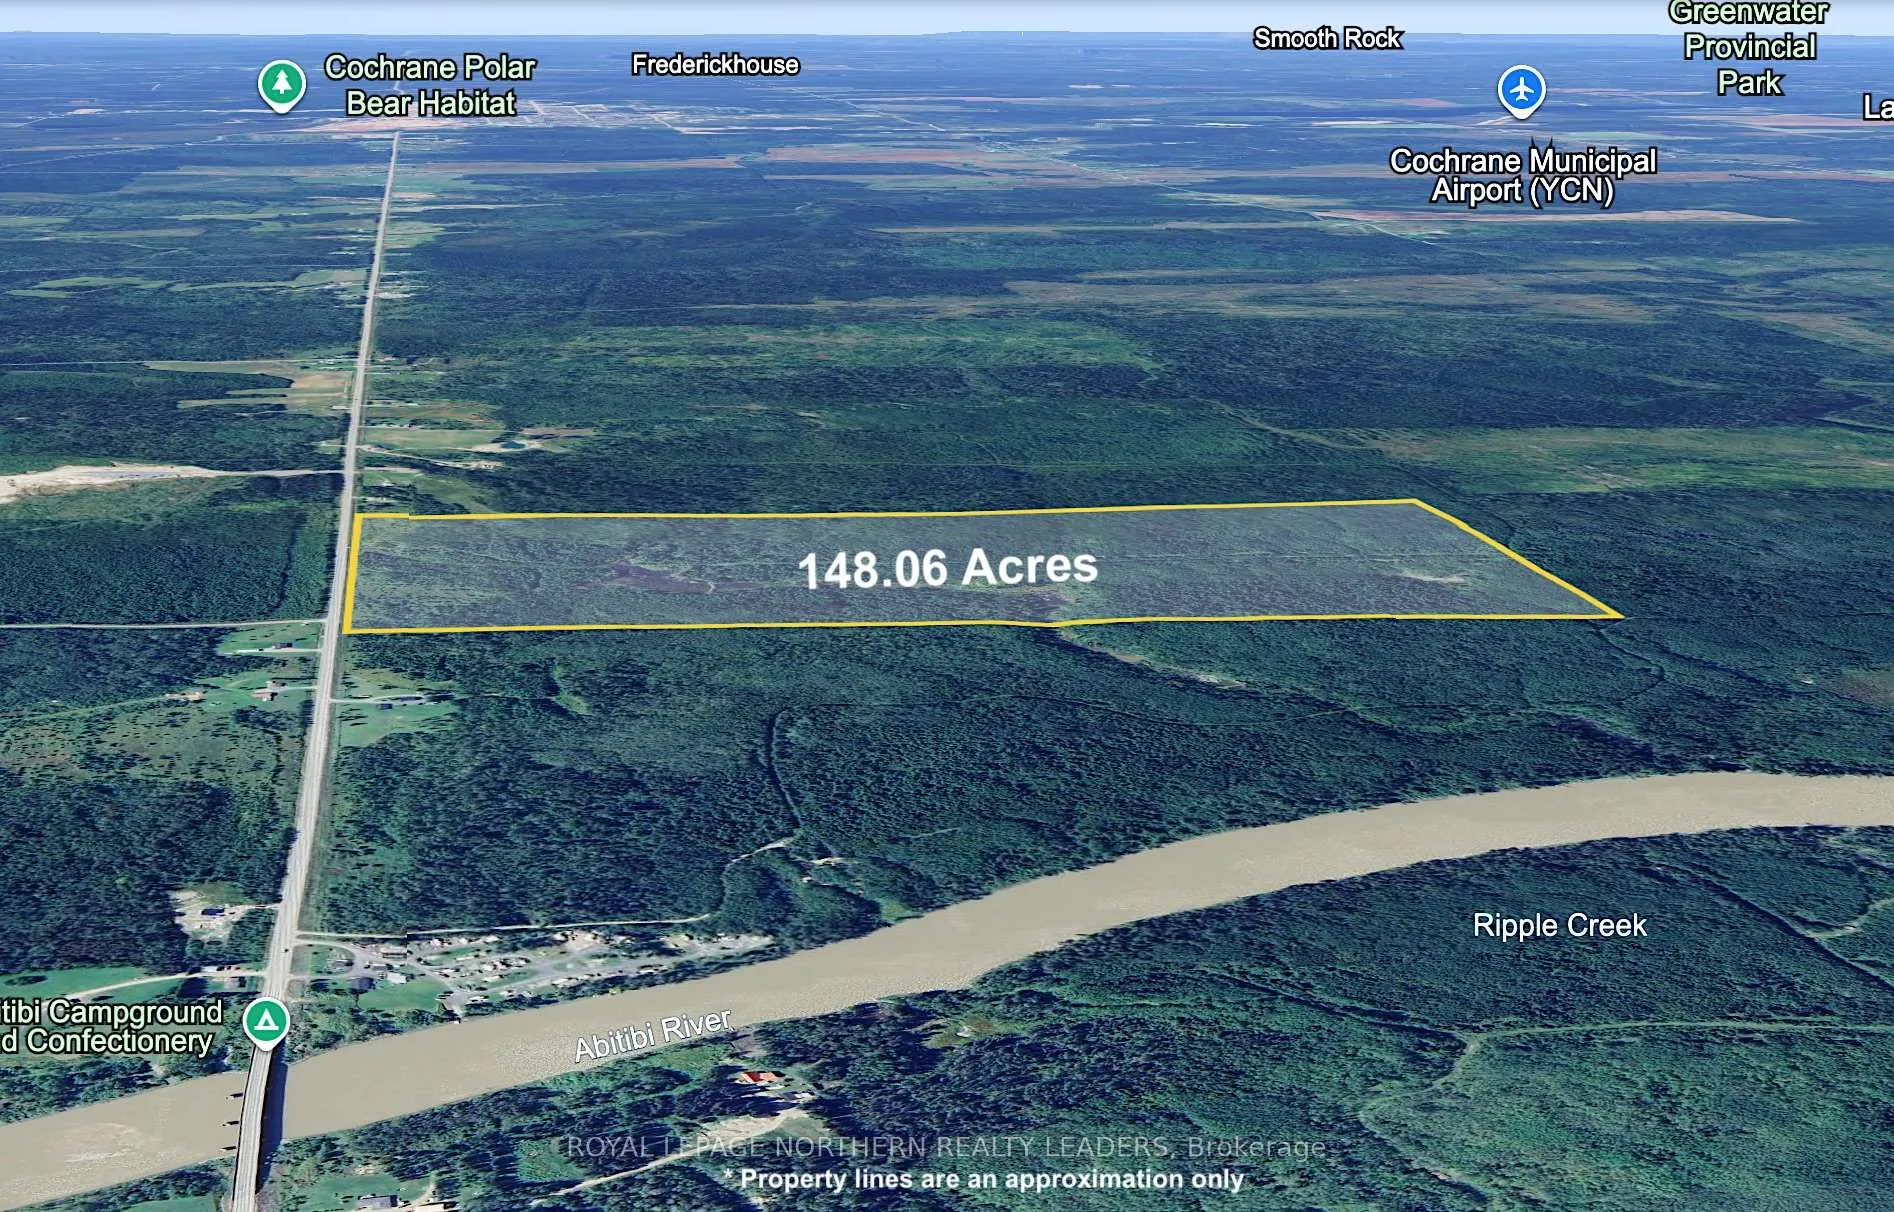Select the Frederickhouse place label

(x=715, y=65)
